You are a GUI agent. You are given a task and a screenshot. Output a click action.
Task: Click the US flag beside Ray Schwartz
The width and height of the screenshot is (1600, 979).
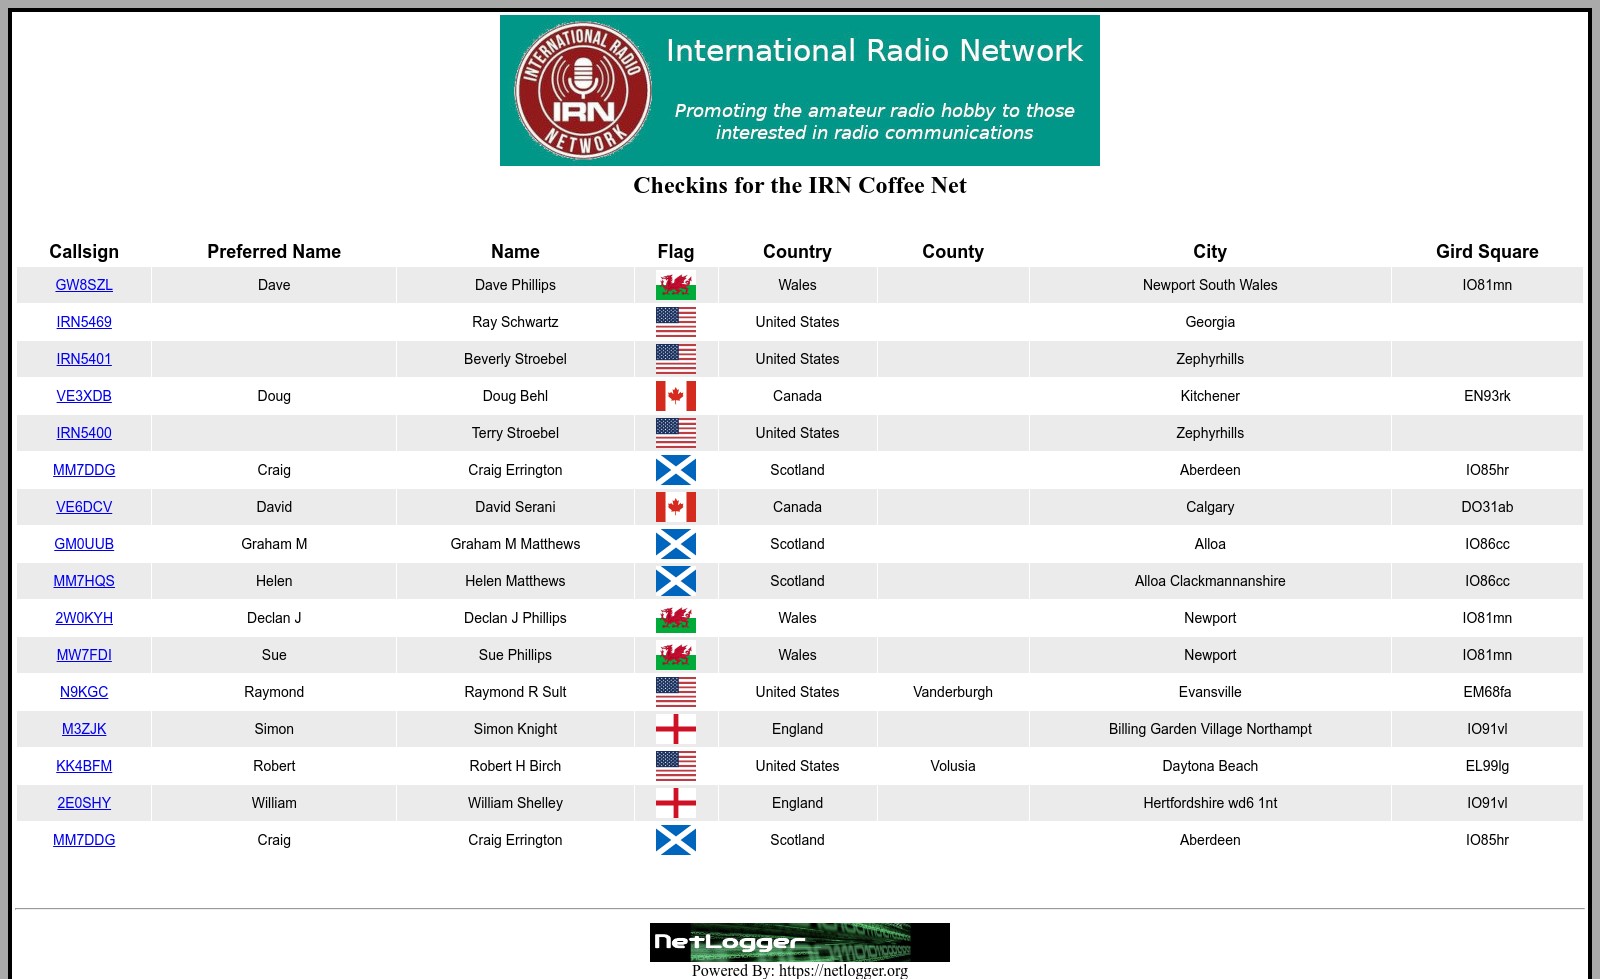point(675,322)
